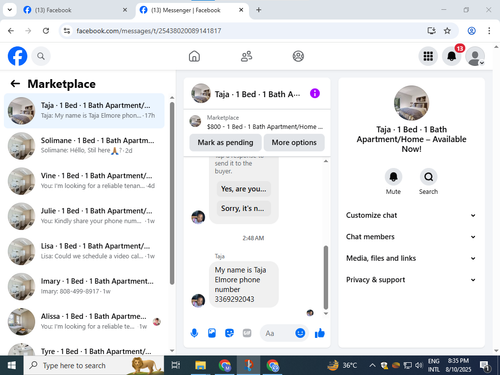
Task: Open the Chrome three-dot menu
Action: tap(489, 31)
